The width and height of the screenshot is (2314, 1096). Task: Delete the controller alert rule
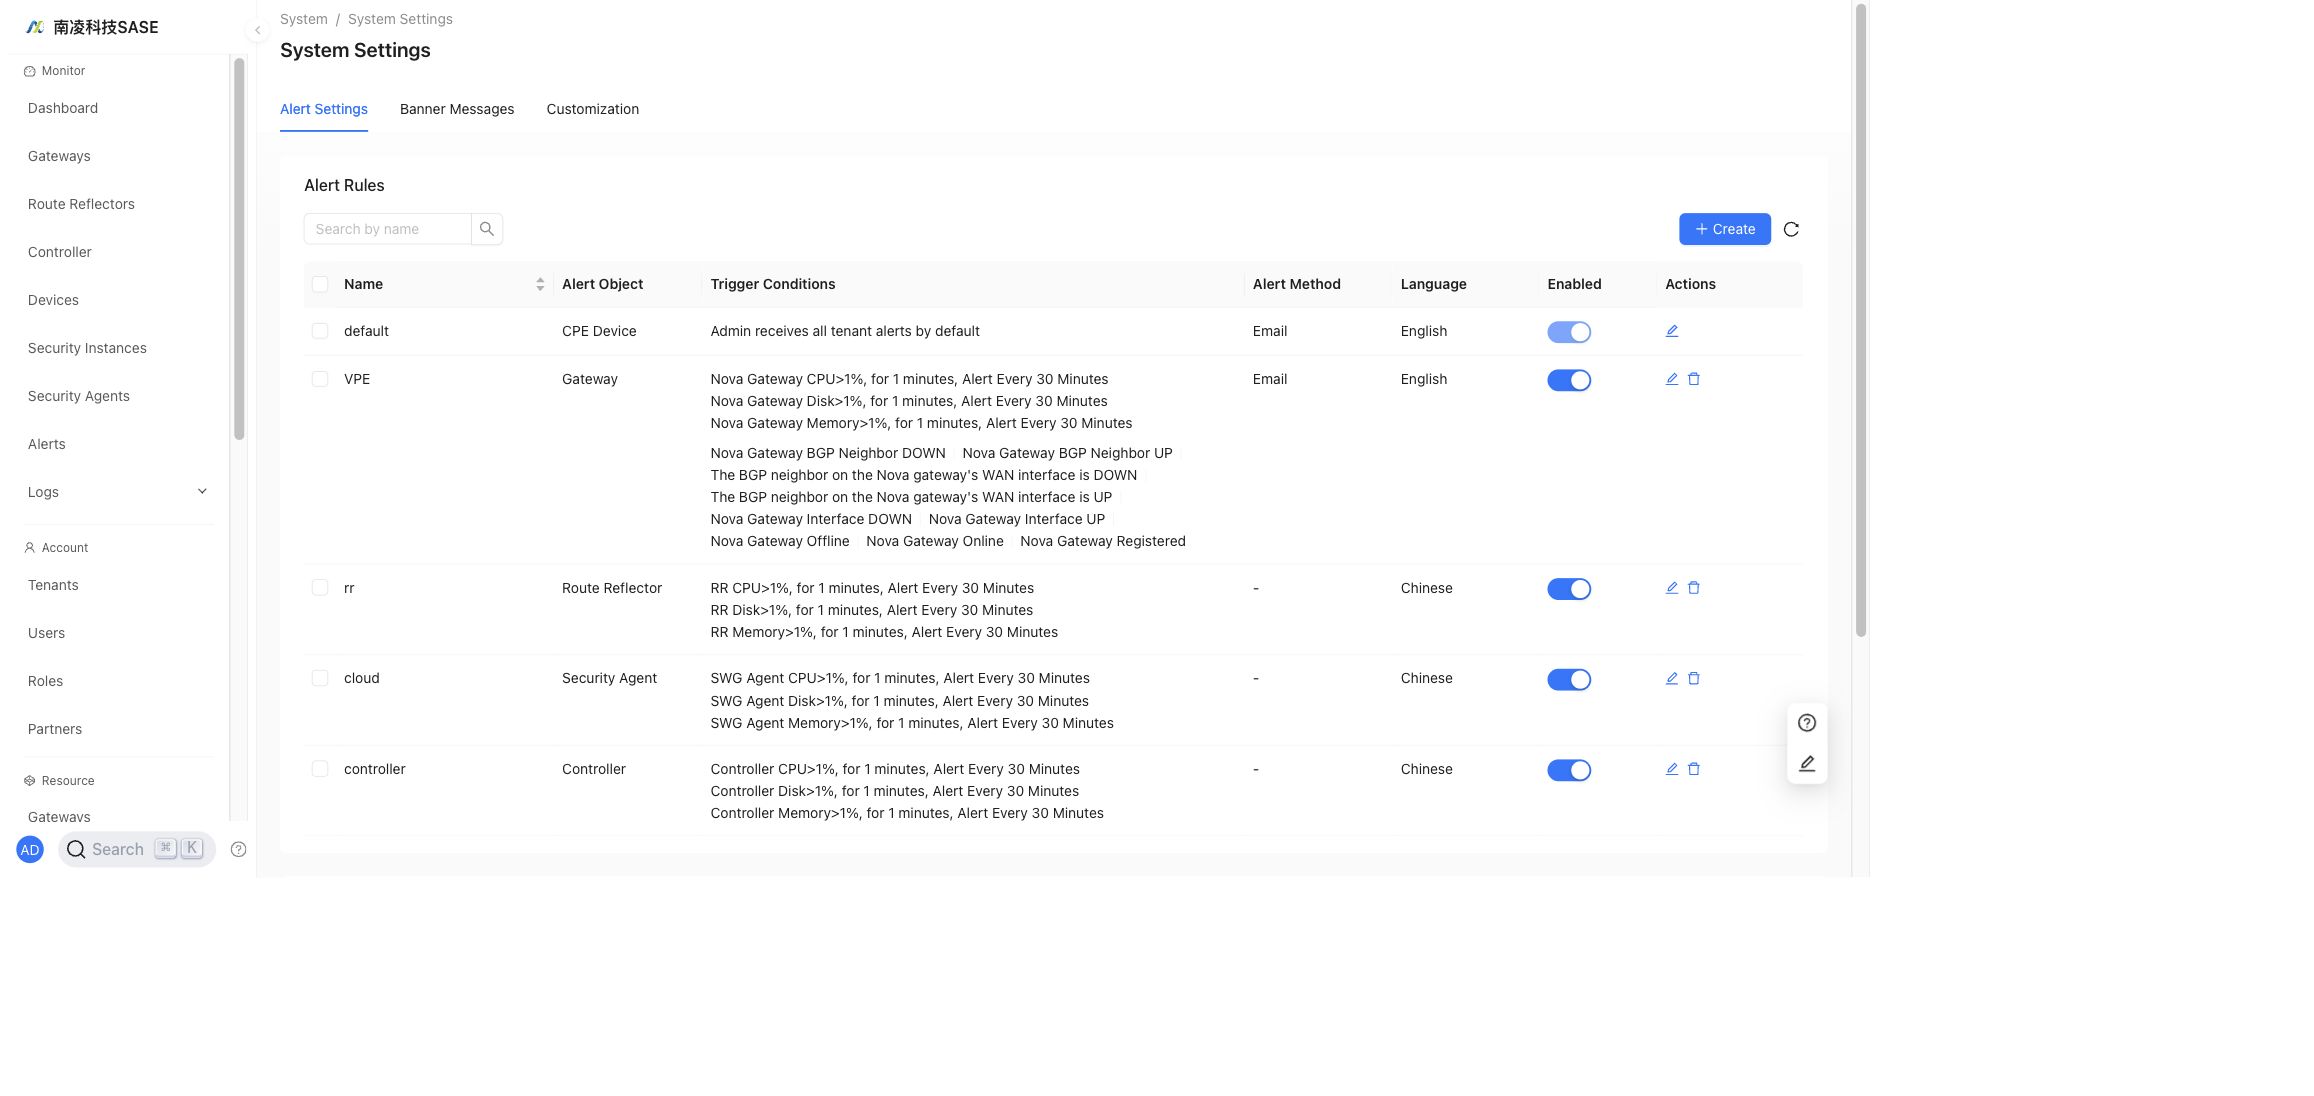[1694, 769]
